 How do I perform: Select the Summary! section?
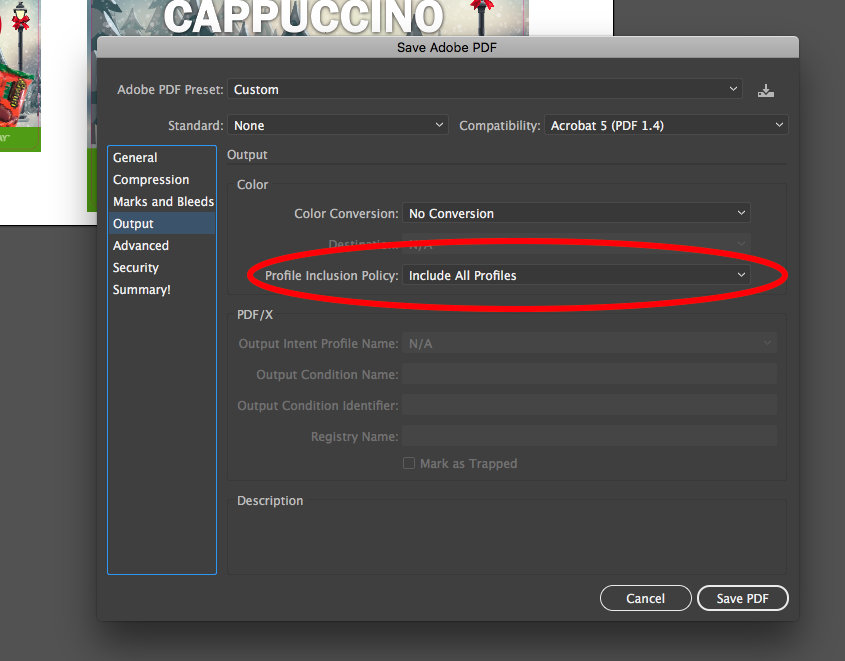[x=162, y=290]
